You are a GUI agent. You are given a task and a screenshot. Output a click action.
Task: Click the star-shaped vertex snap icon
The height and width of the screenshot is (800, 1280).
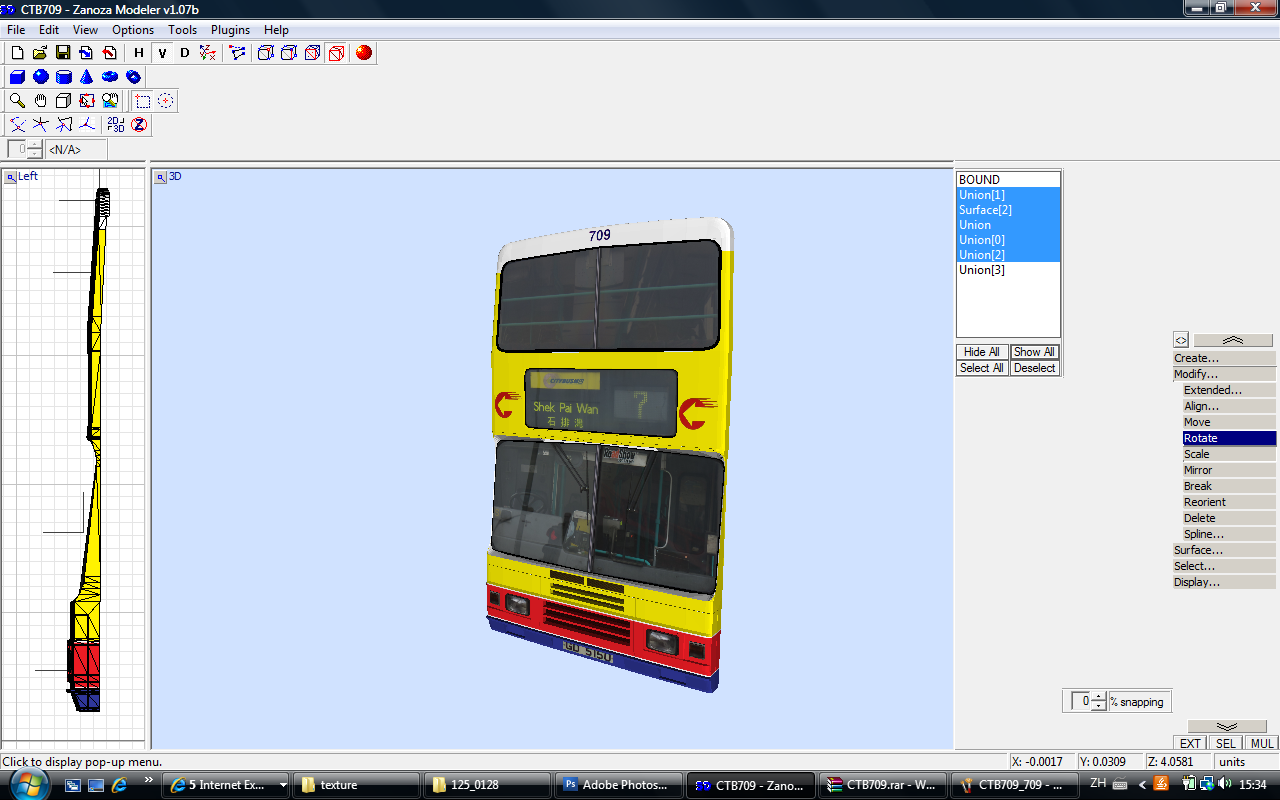point(41,125)
